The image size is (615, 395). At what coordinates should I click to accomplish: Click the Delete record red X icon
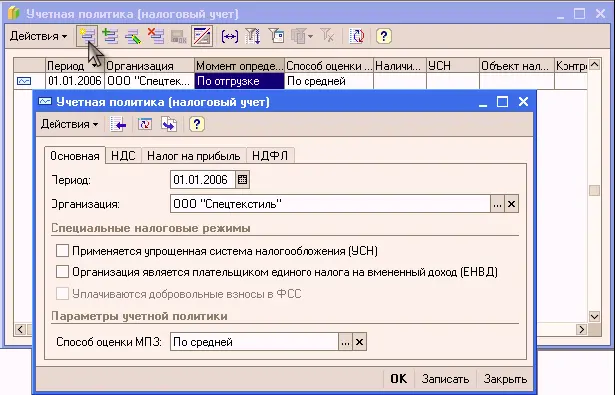click(x=156, y=36)
